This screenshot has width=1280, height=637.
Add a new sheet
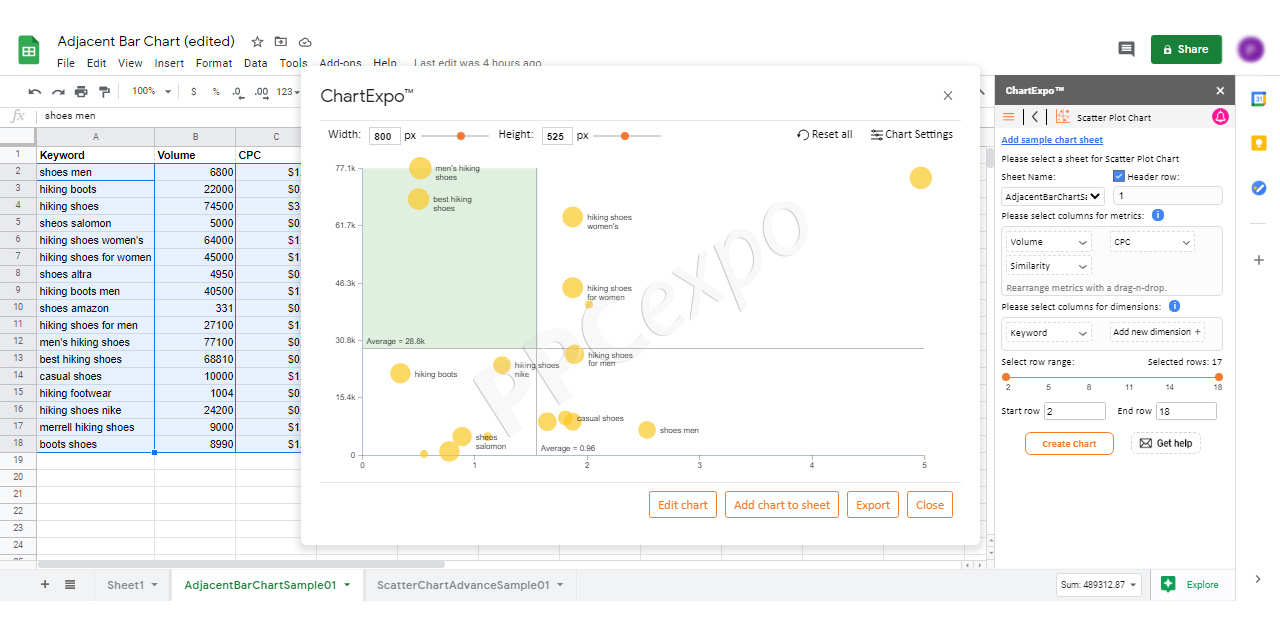(45, 584)
